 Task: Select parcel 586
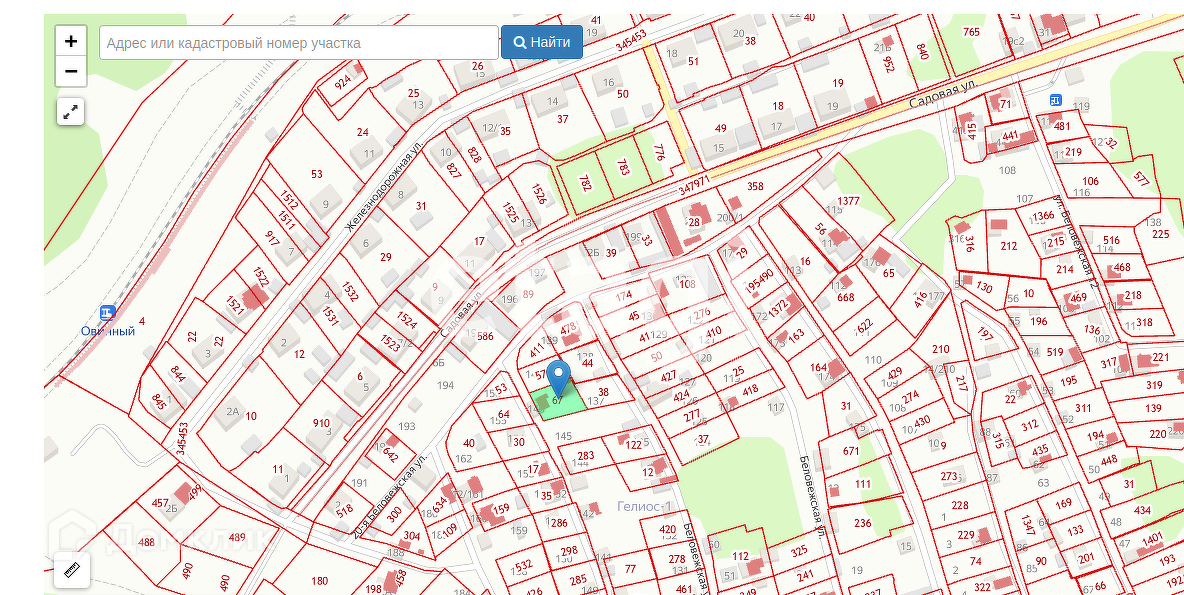(x=485, y=337)
